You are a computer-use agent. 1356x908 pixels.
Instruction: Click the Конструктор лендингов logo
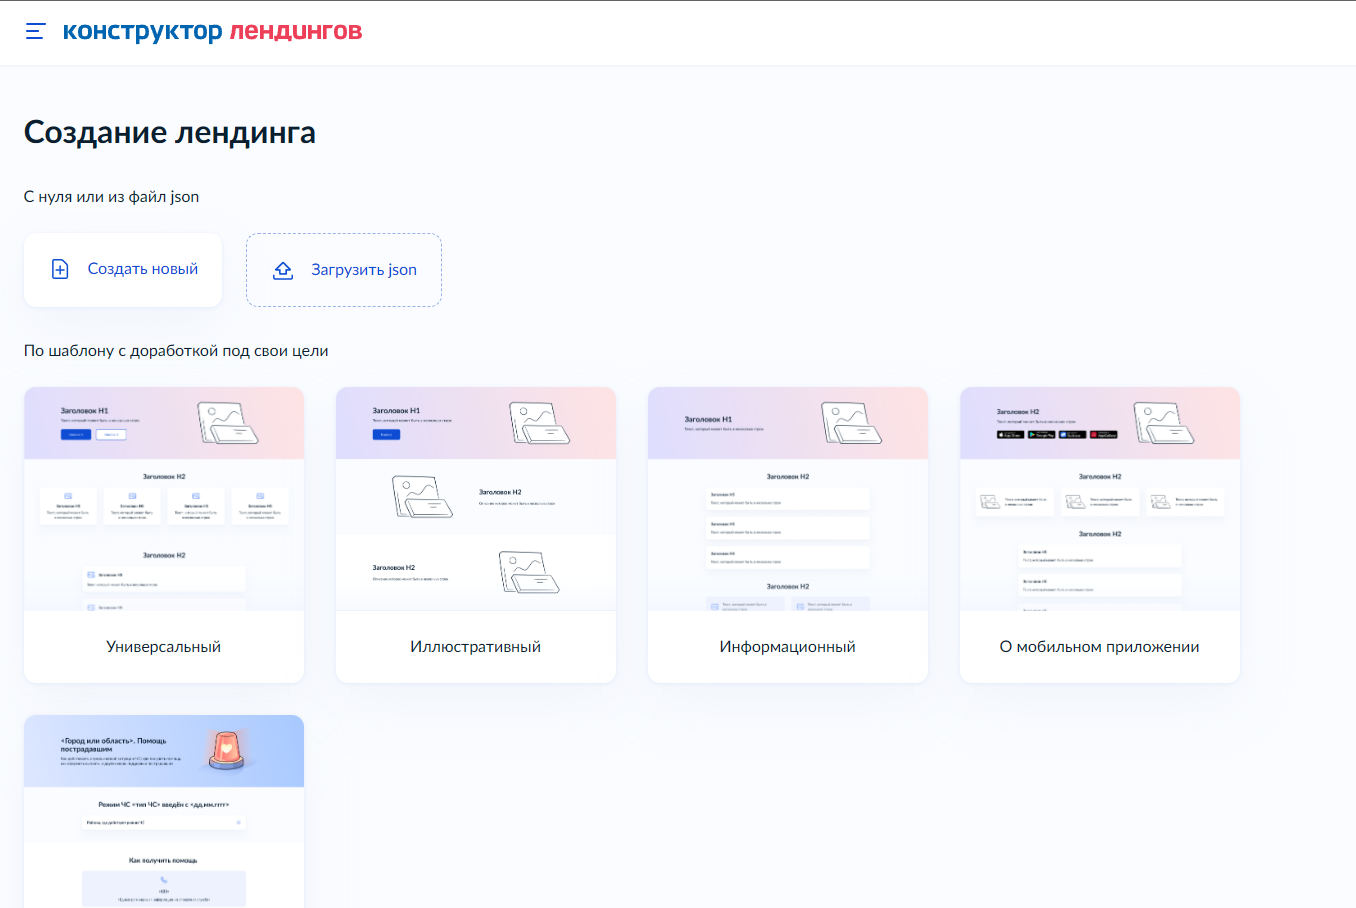pos(212,31)
